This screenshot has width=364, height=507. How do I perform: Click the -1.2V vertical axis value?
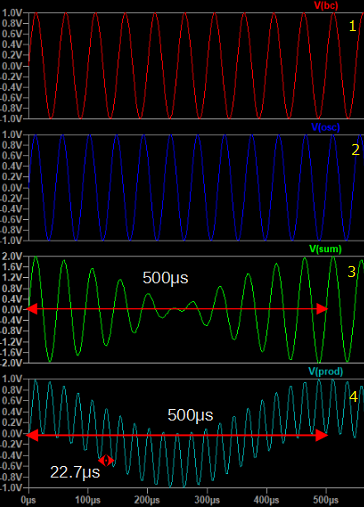[x=12, y=342]
